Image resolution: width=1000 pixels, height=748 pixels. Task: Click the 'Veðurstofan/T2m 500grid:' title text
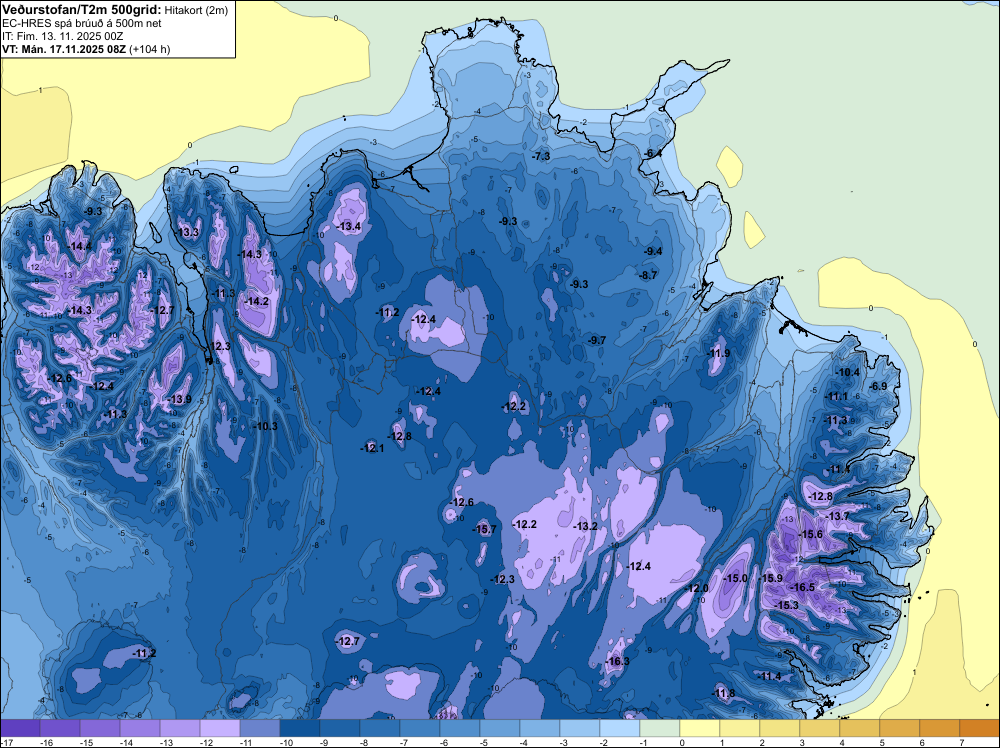pos(82,9)
